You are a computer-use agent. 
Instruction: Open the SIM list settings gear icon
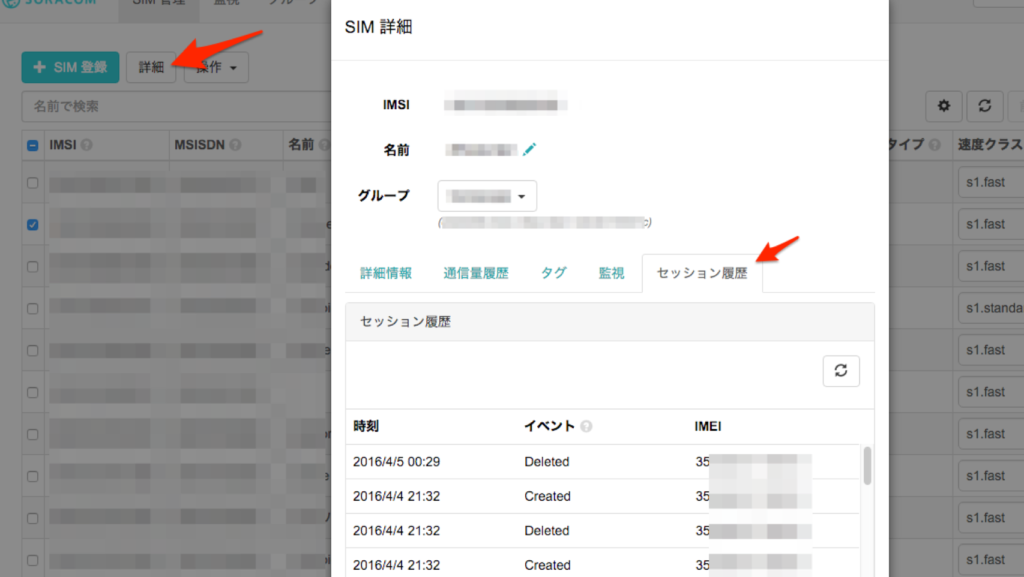click(943, 106)
